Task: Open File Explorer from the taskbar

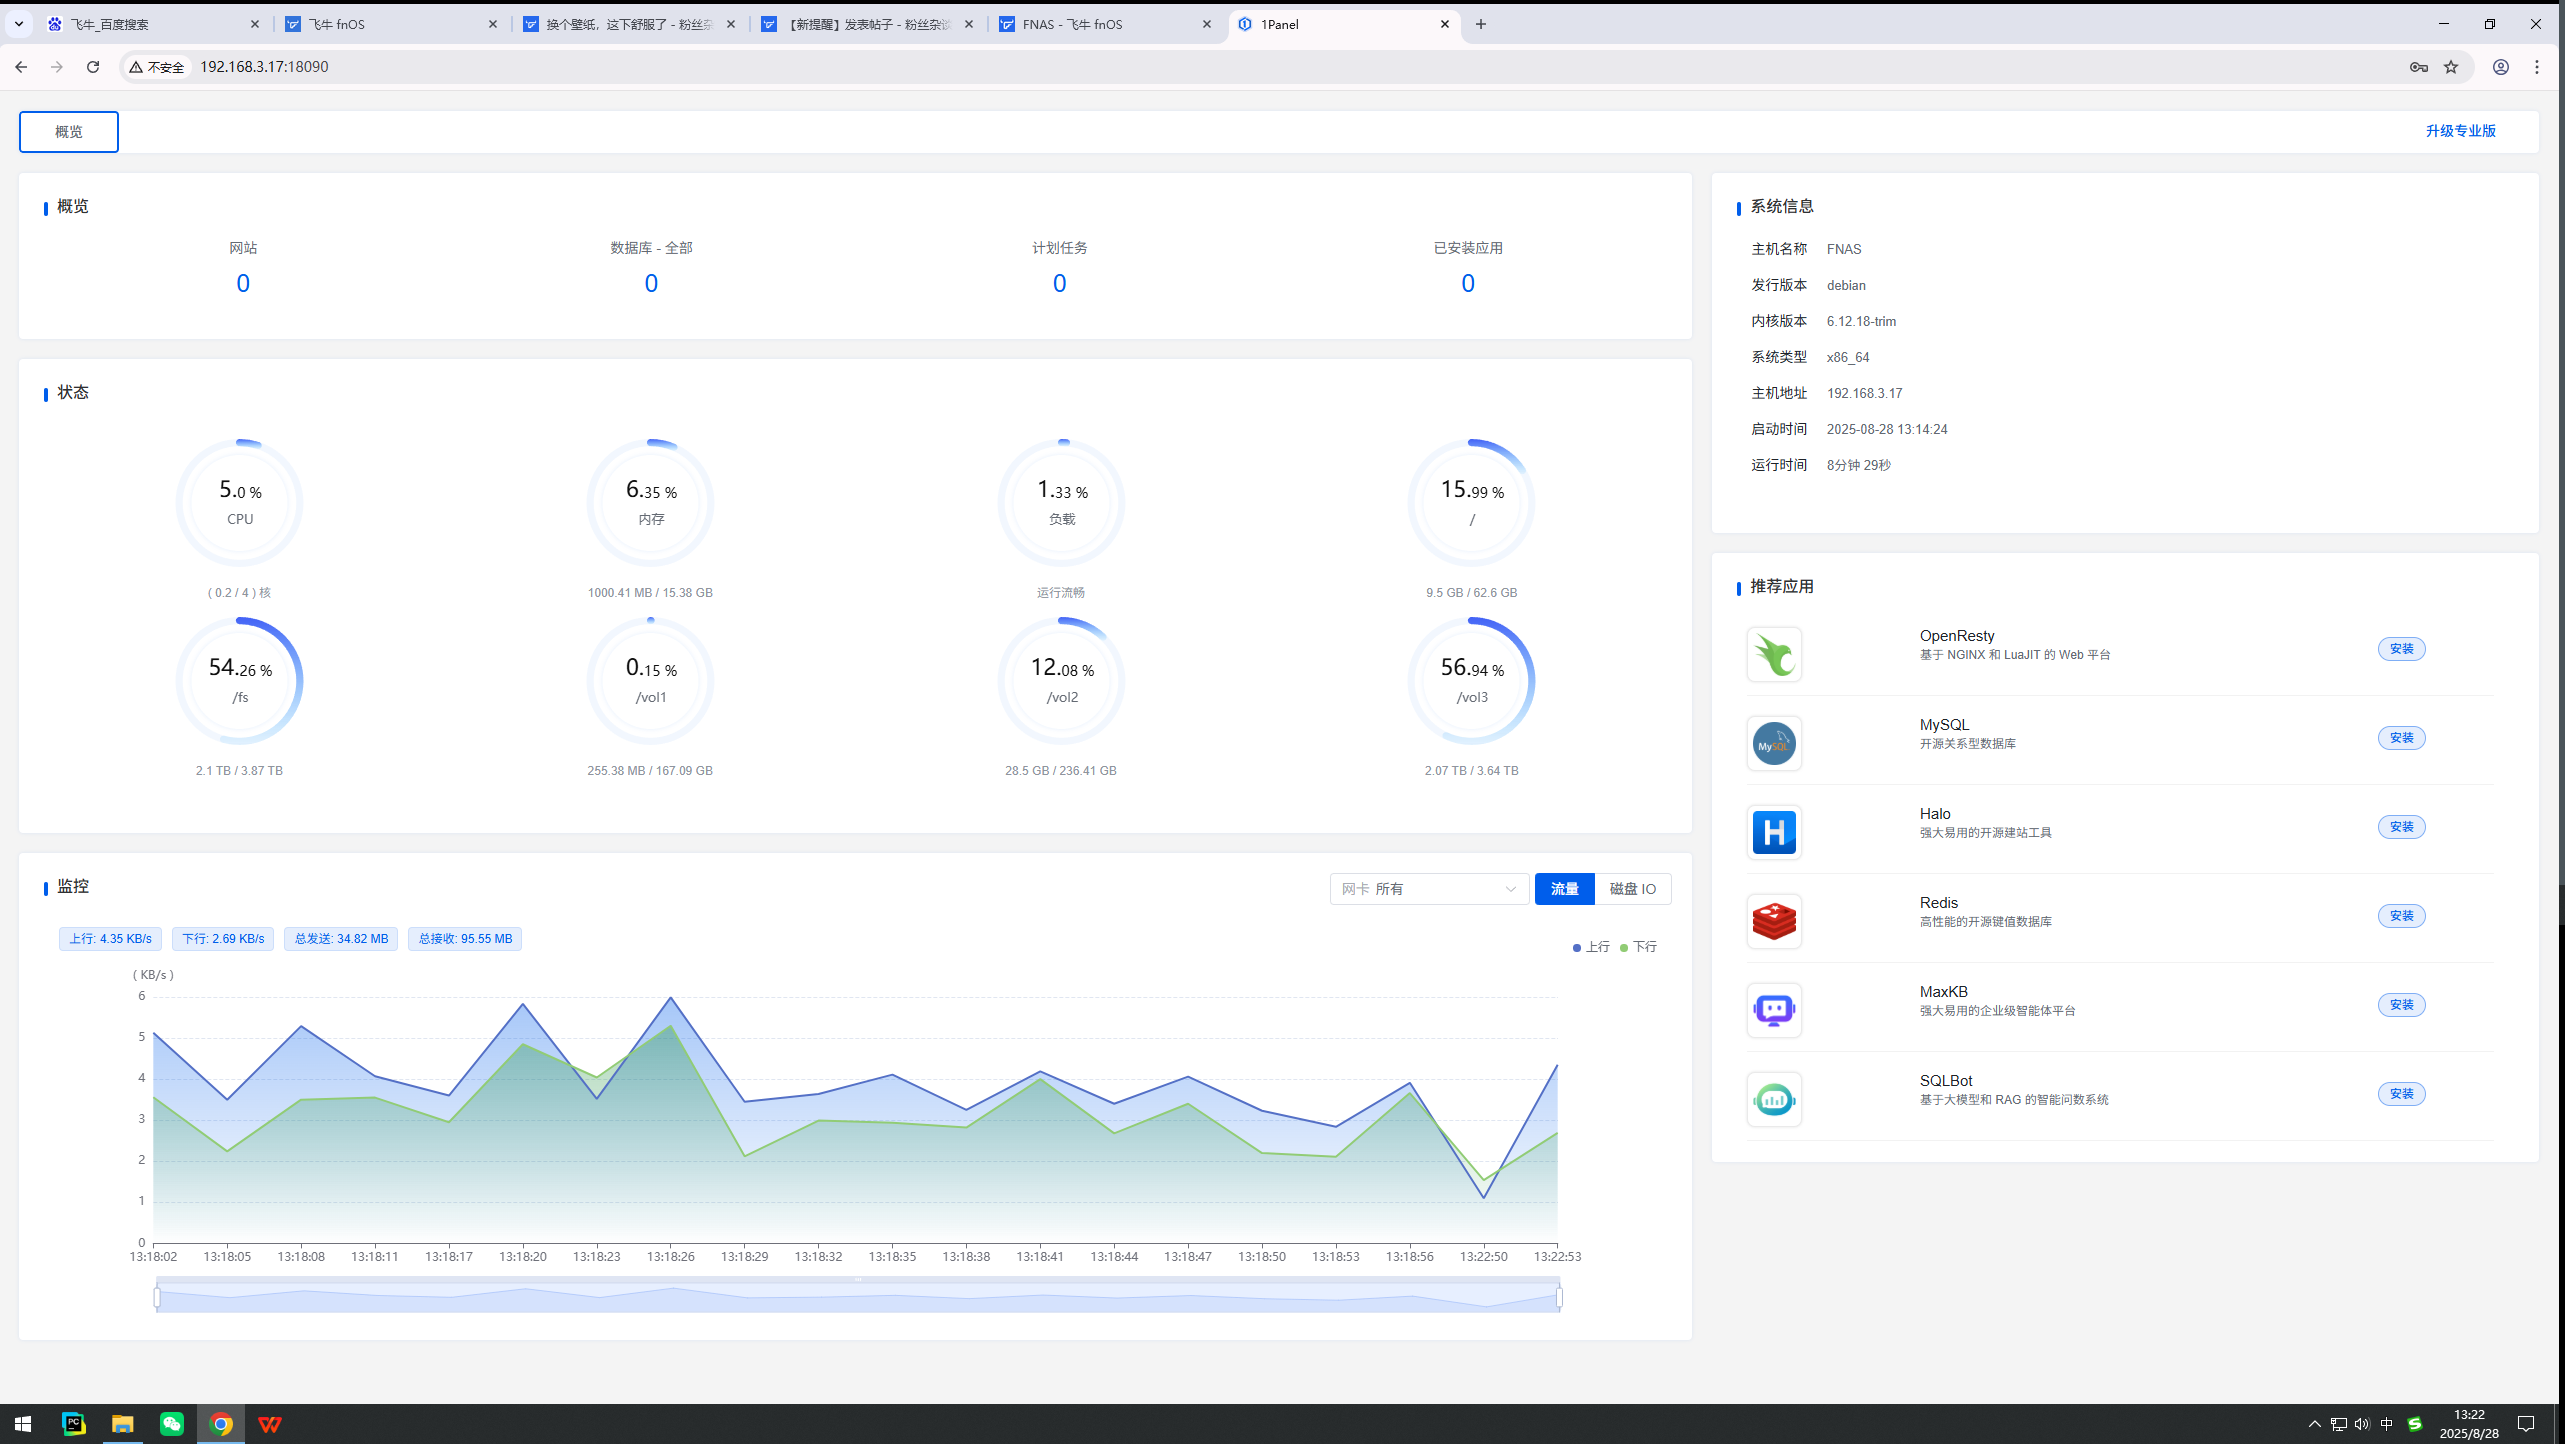Action: (x=122, y=1424)
